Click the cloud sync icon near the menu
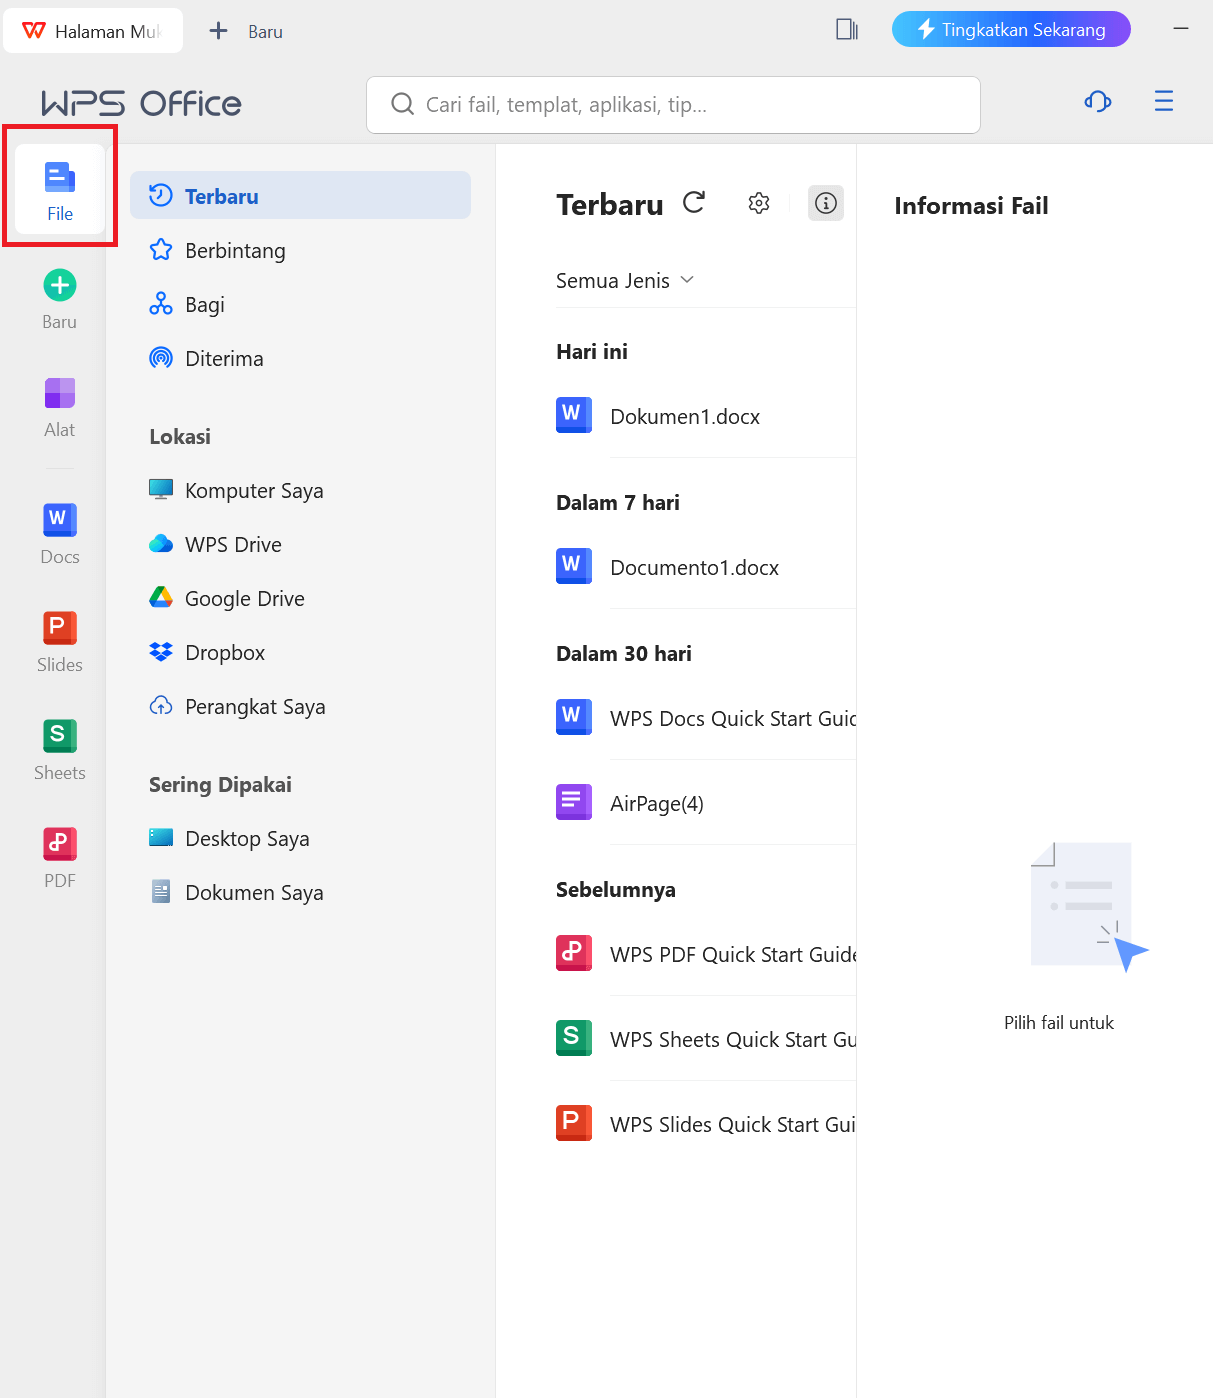Viewport: 1213px width, 1398px height. 1097,101
